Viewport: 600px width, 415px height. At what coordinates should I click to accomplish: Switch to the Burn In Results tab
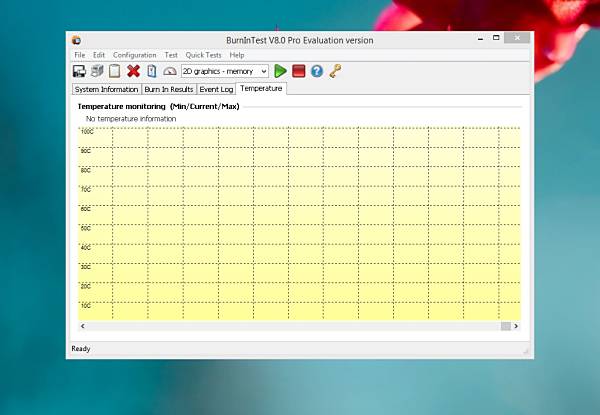coord(169,89)
